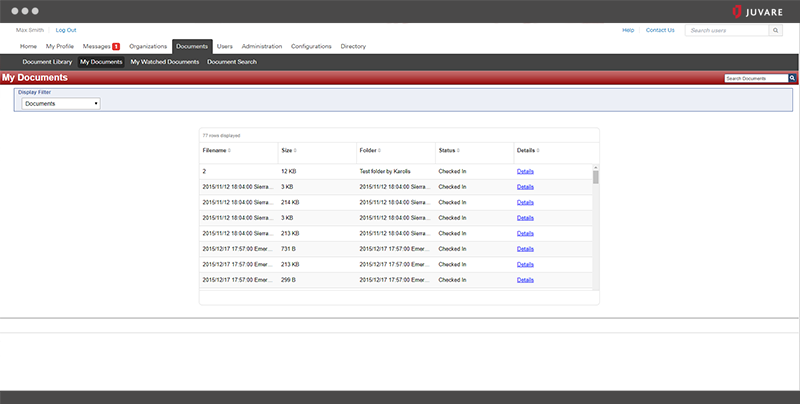Open the Messages tab
The height and width of the screenshot is (404, 800).
[x=96, y=46]
